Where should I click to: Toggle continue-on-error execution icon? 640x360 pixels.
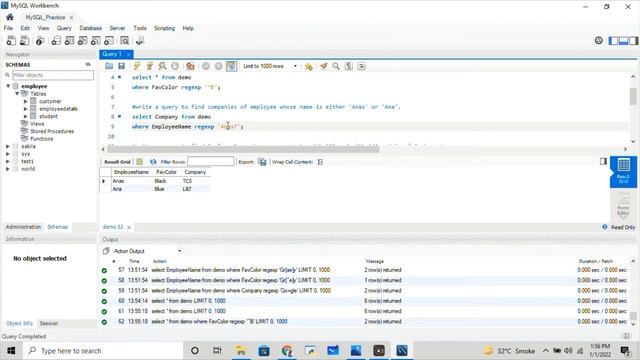[x=190, y=66]
